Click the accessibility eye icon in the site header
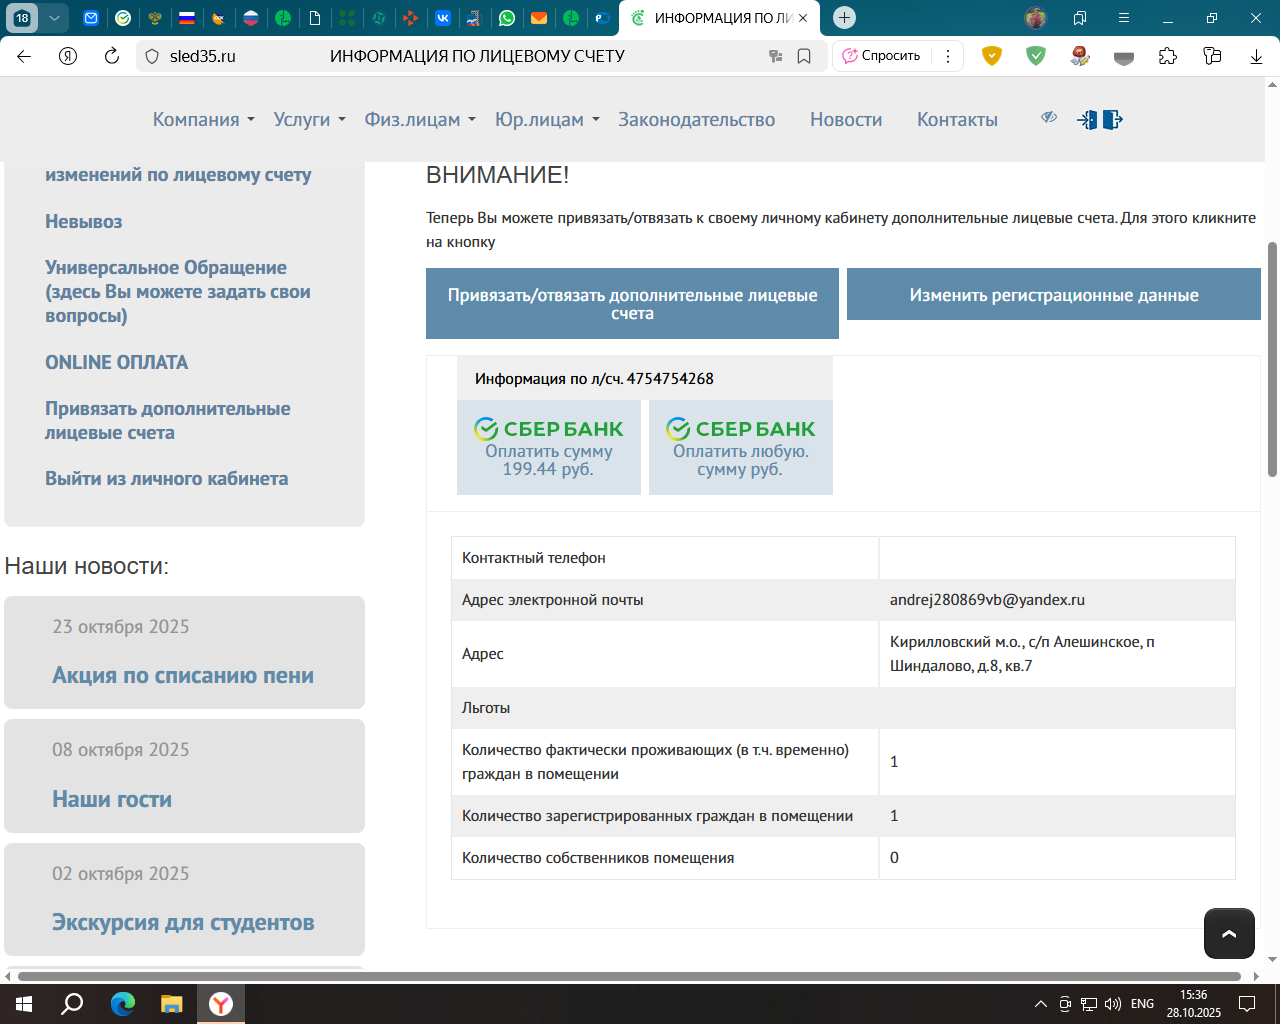The image size is (1280, 1024). click(1049, 118)
